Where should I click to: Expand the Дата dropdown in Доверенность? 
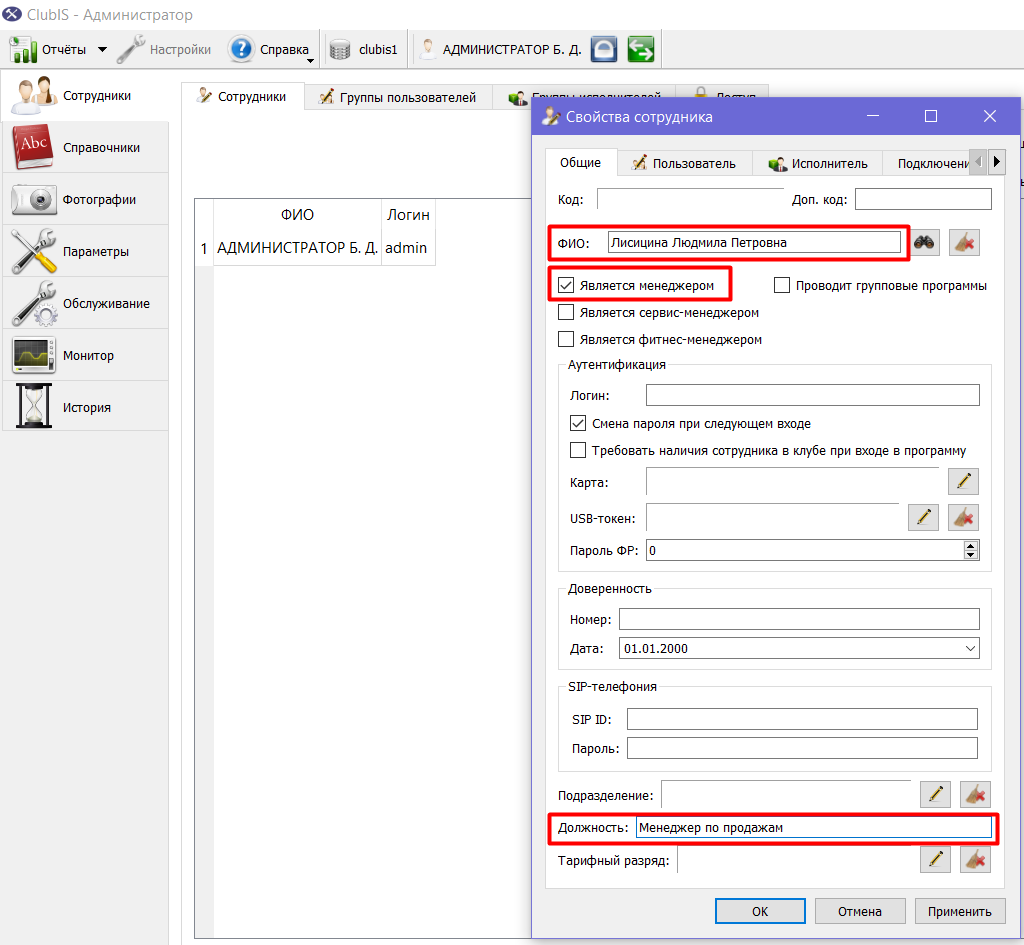point(970,649)
